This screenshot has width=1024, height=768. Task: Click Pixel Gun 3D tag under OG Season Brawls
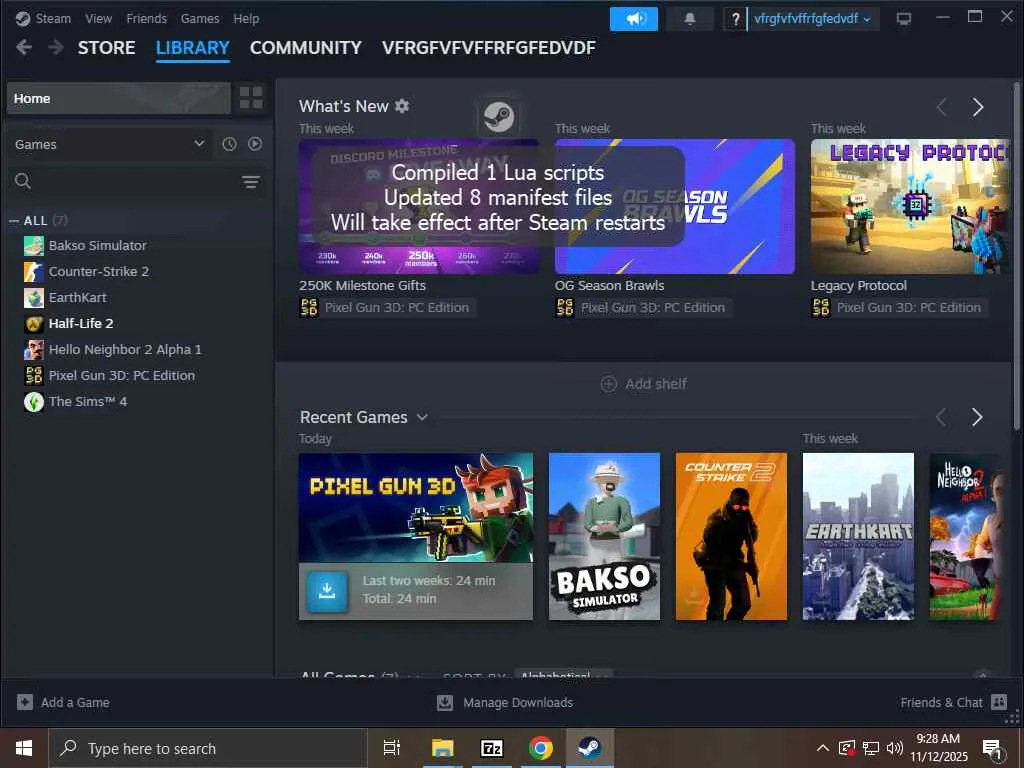coord(643,308)
